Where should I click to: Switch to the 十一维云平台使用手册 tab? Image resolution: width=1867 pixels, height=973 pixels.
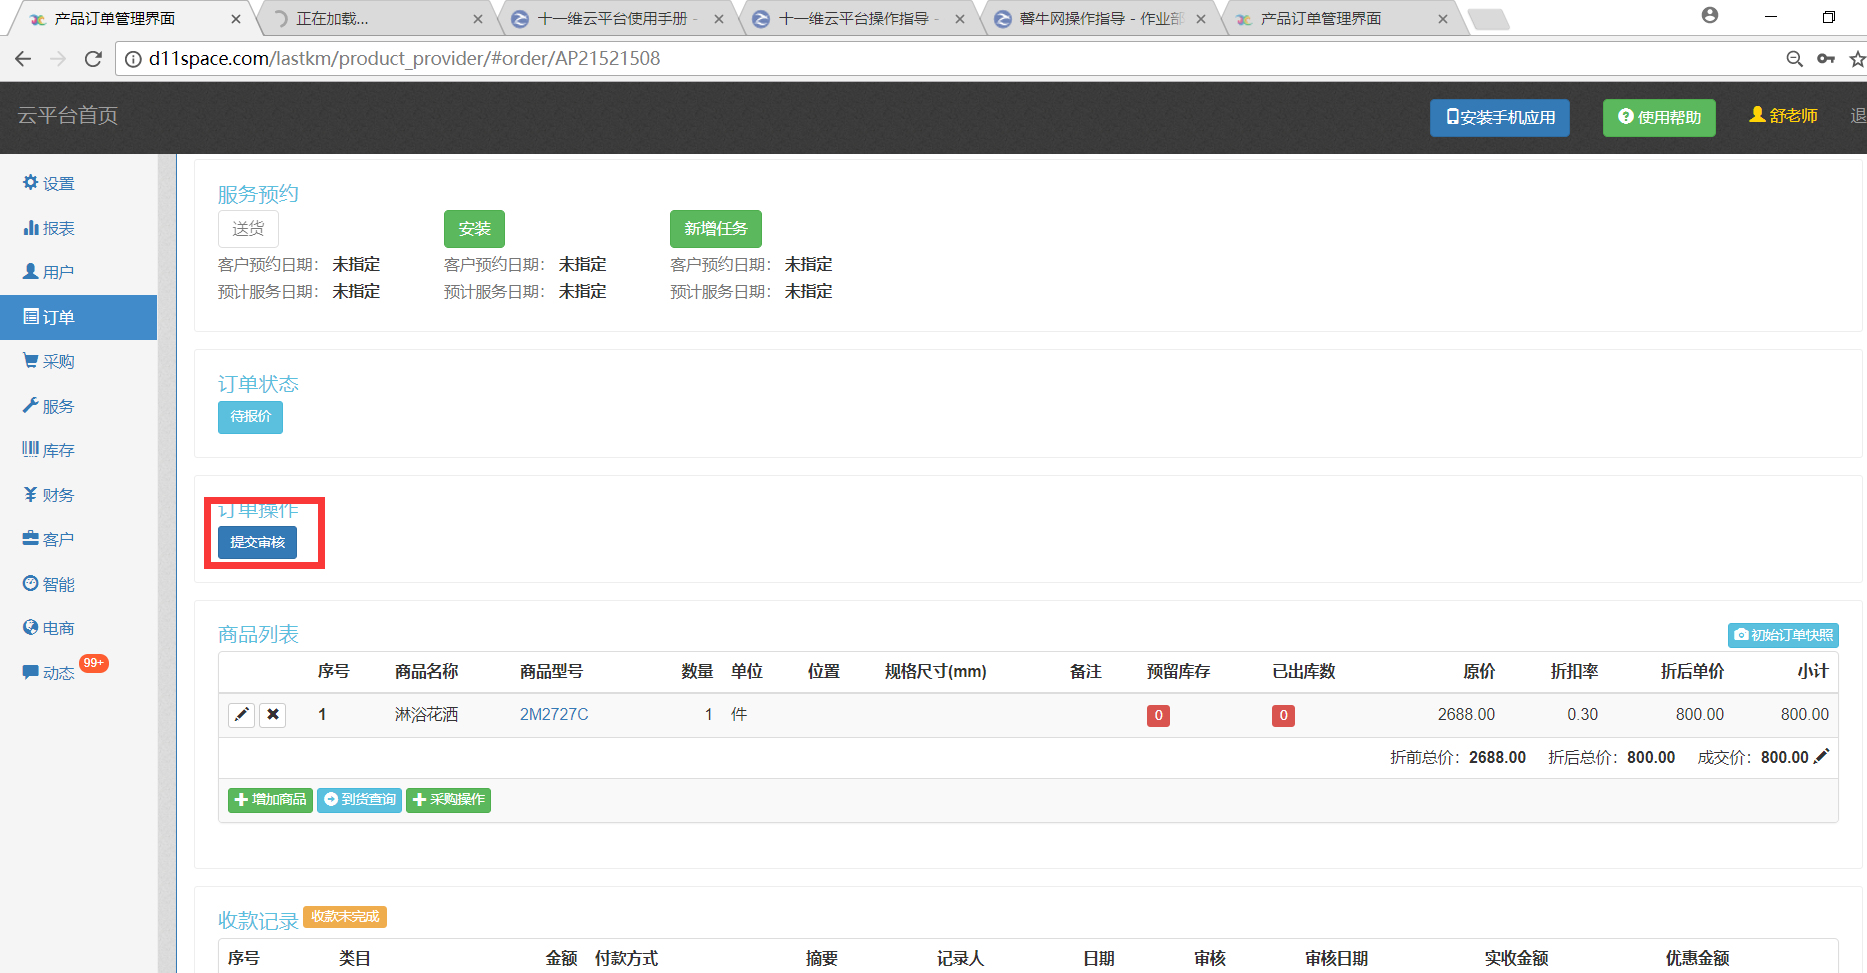[x=617, y=19]
